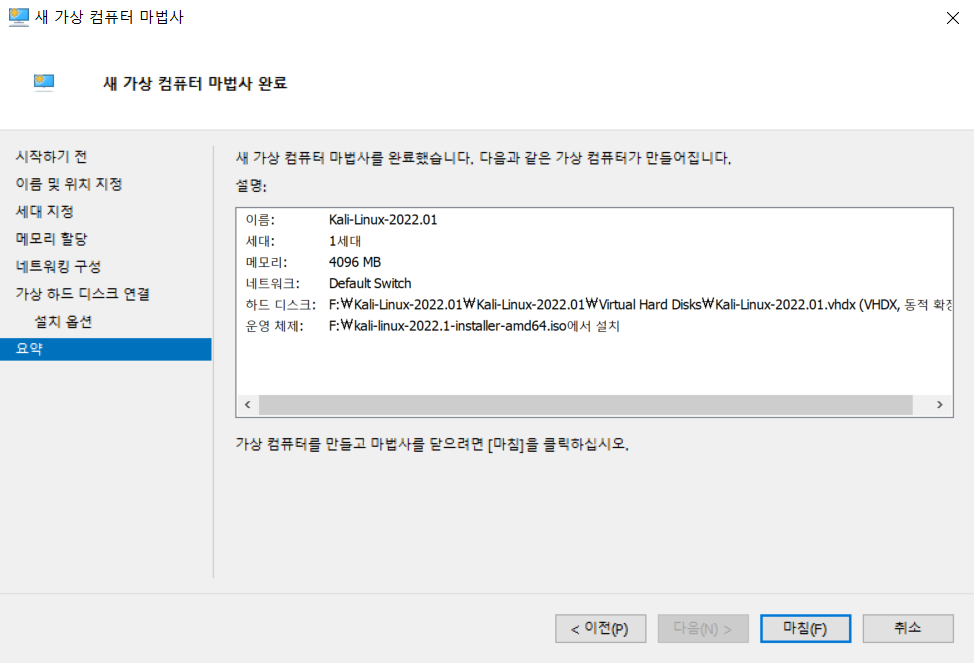Viewport: 974px width, 663px height.
Task: Click the memory value 4096 MB
Action: tap(355, 262)
